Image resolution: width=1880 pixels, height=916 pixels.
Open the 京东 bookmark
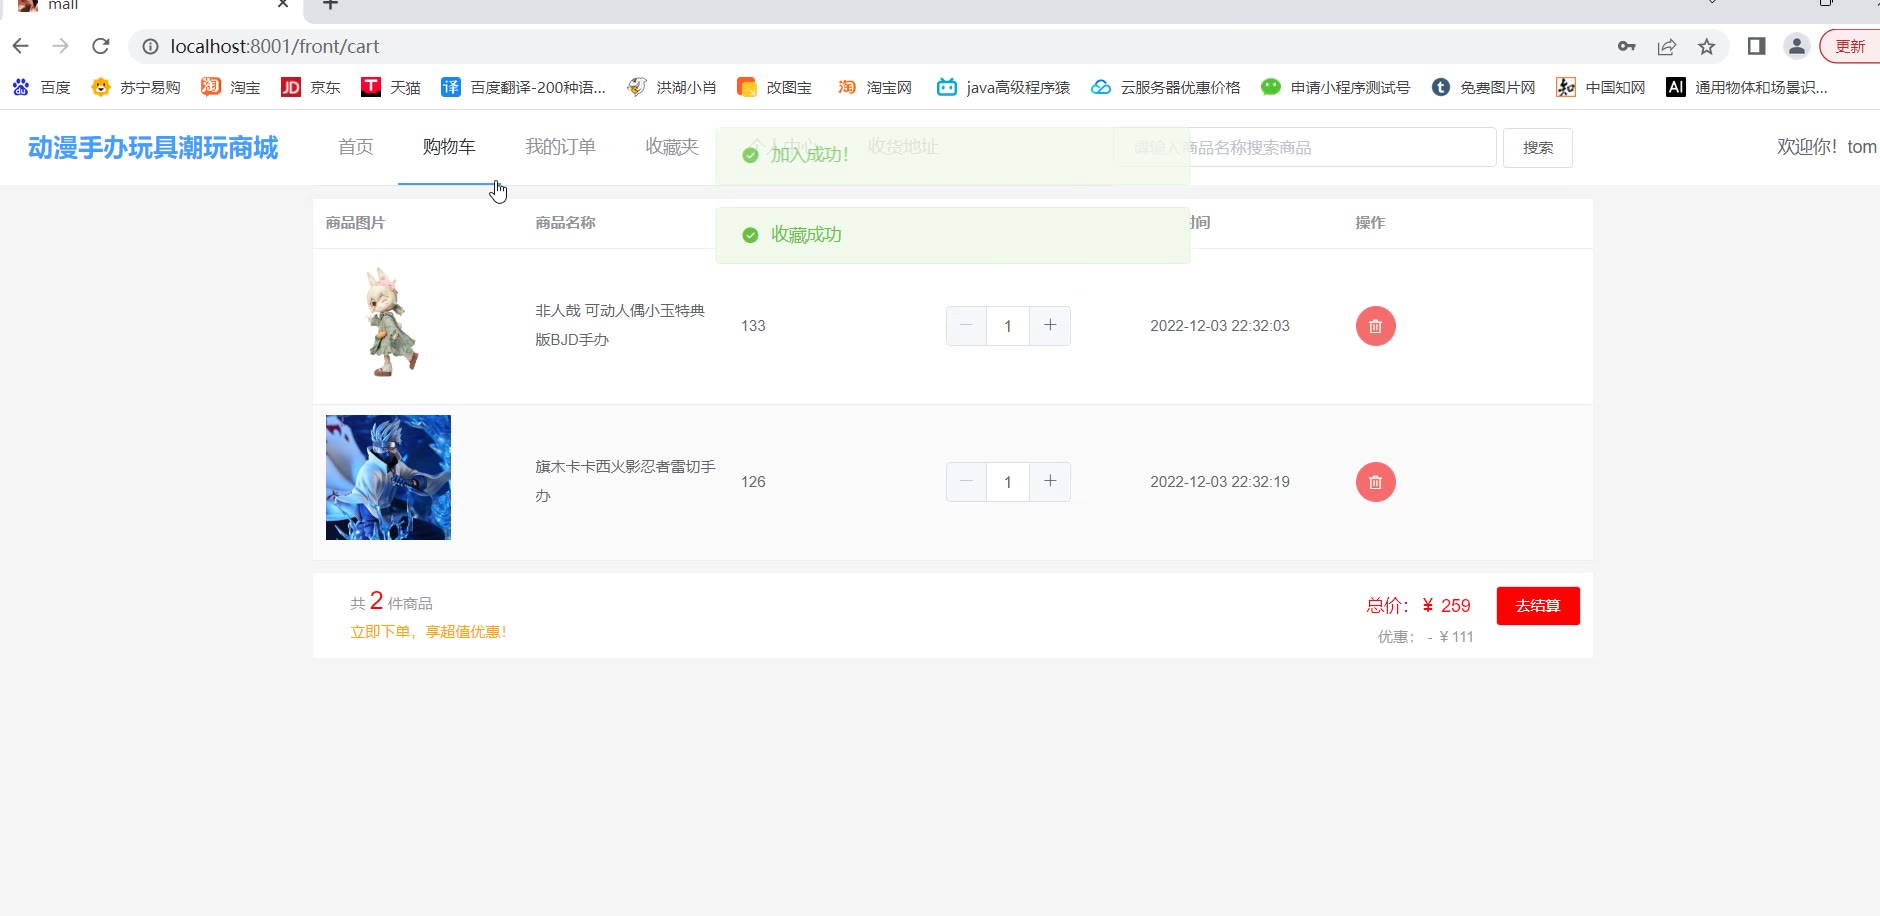(310, 88)
